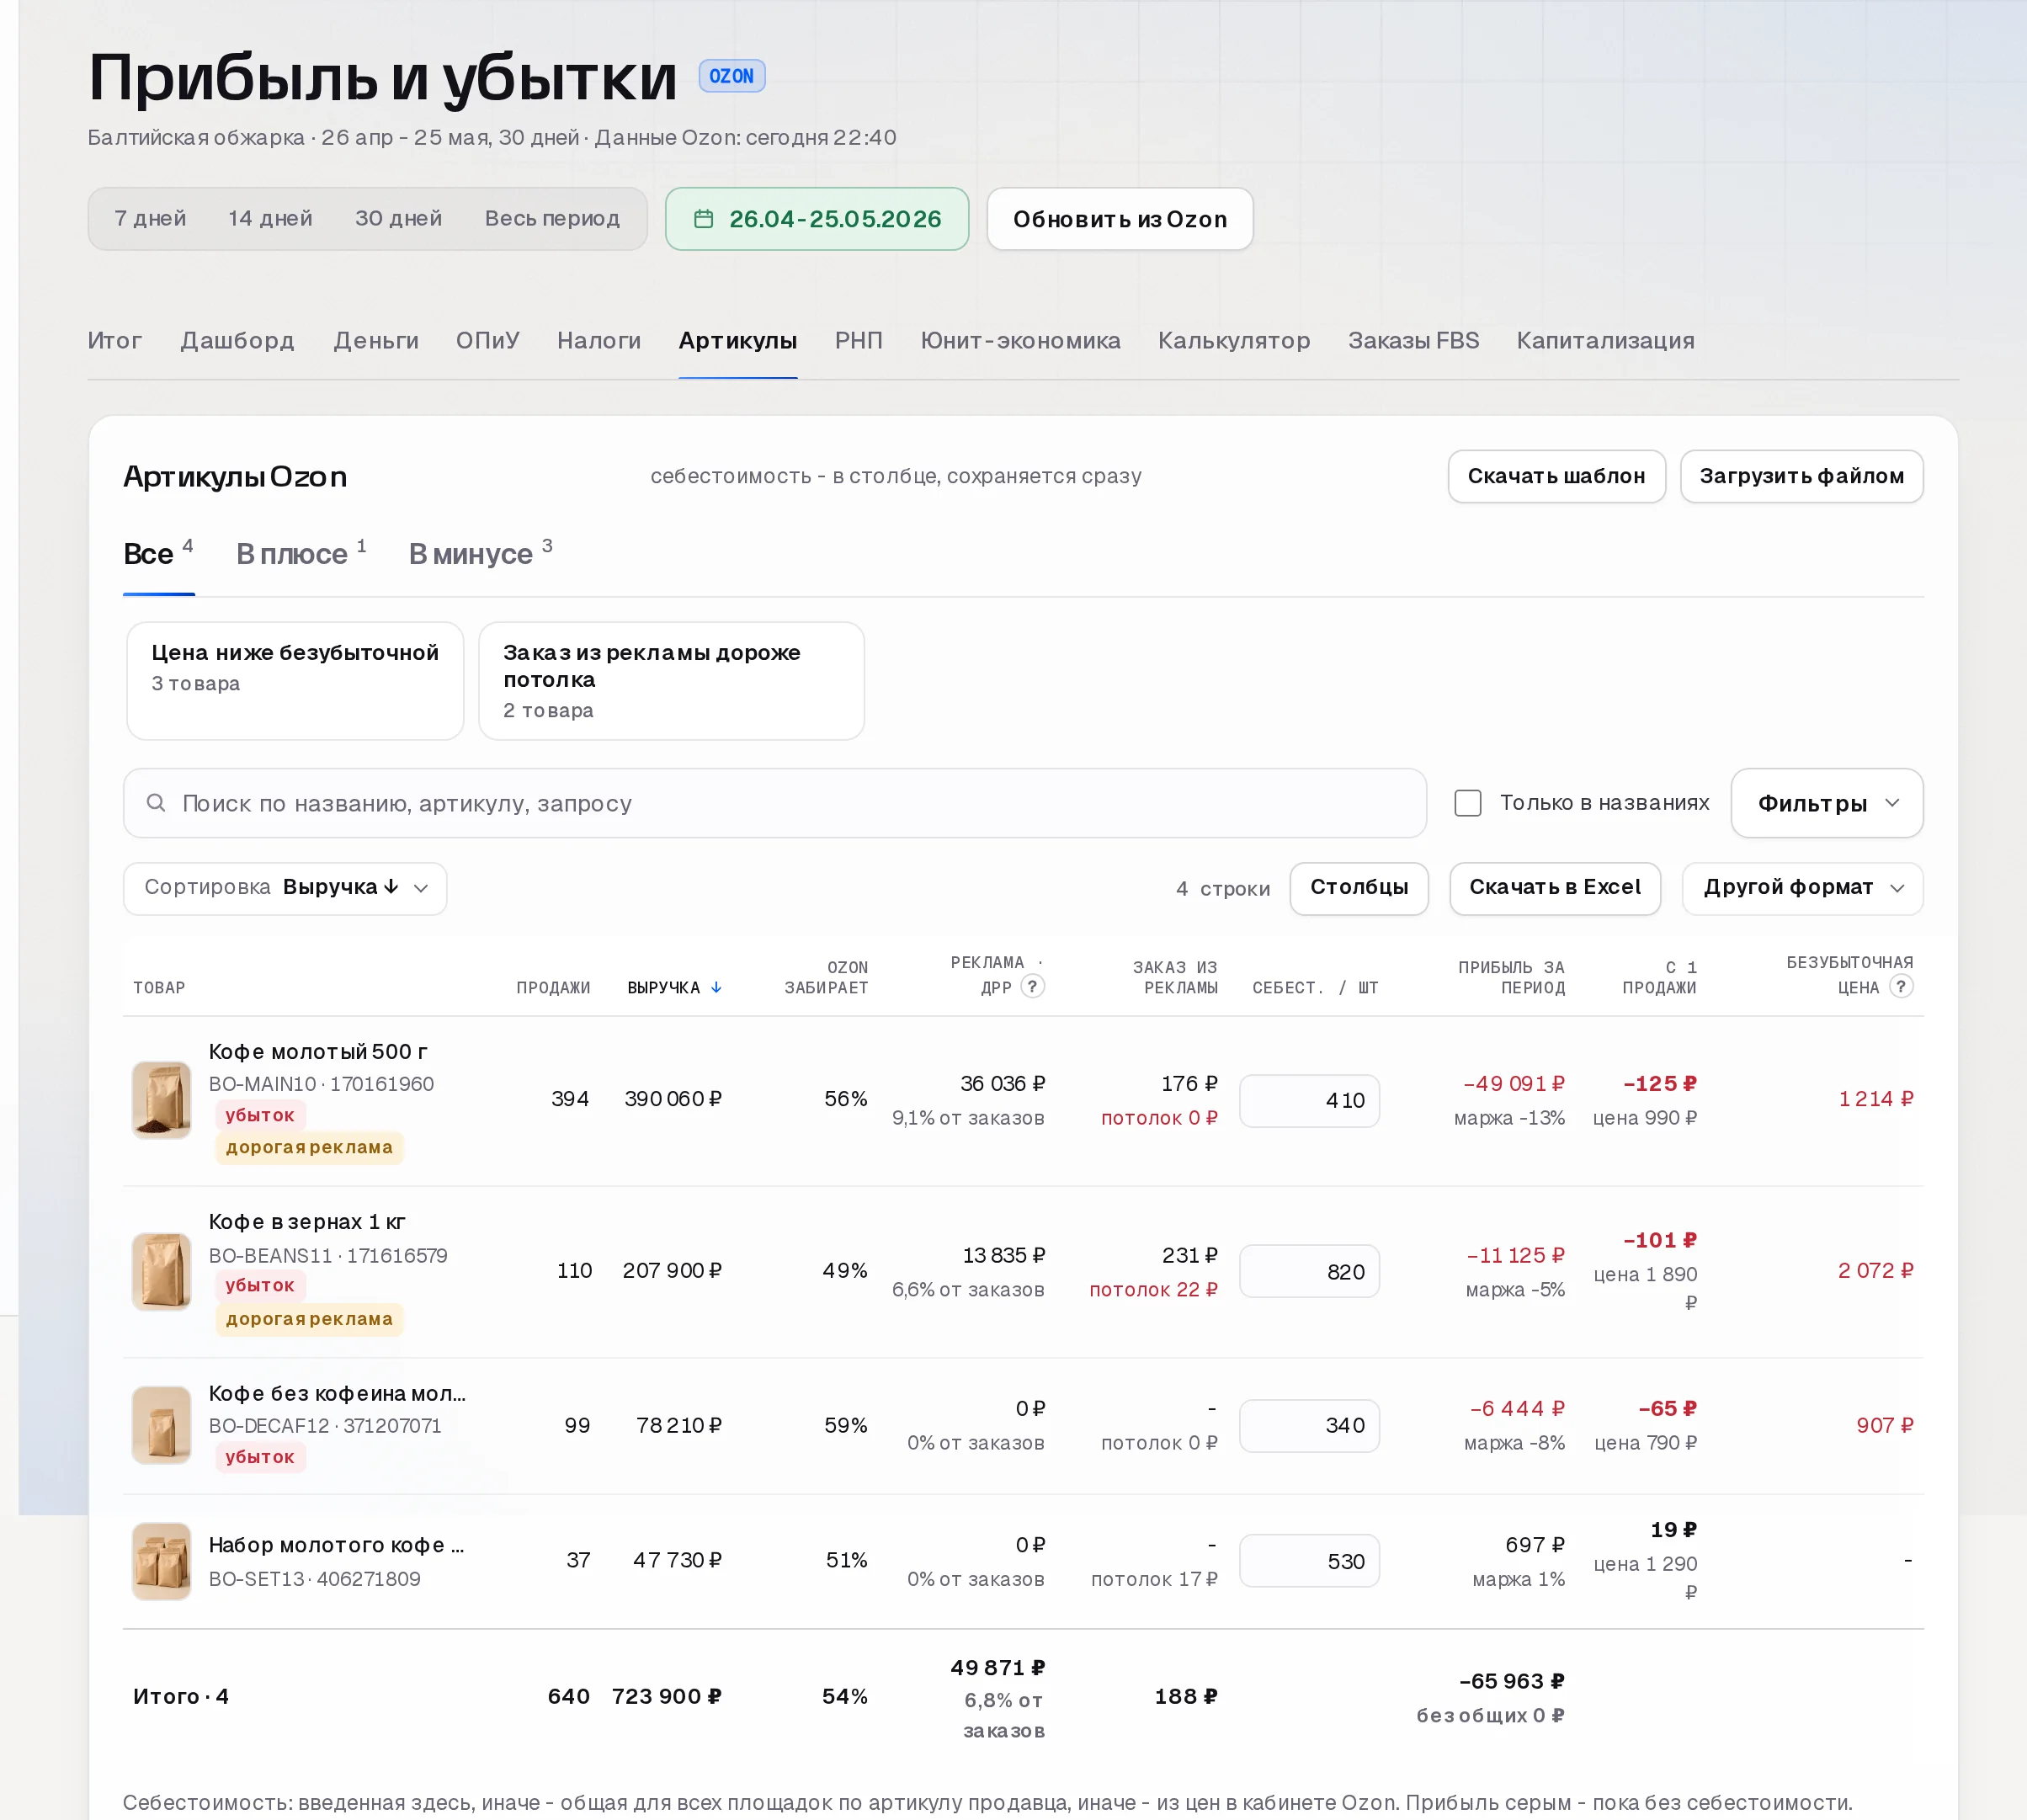The image size is (2027, 1820).
Task: Open the Капитализация tab
Action: 1605,341
